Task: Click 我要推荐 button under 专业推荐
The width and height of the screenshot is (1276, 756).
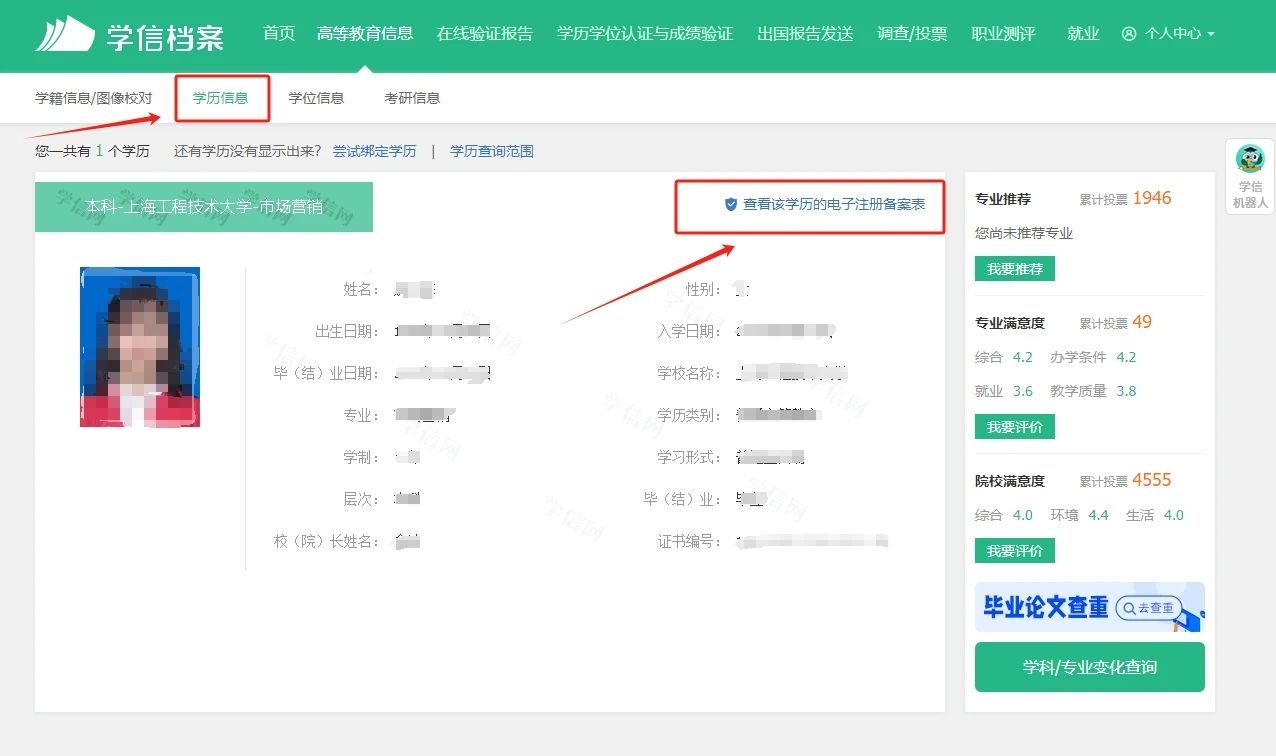Action: (x=1015, y=269)
